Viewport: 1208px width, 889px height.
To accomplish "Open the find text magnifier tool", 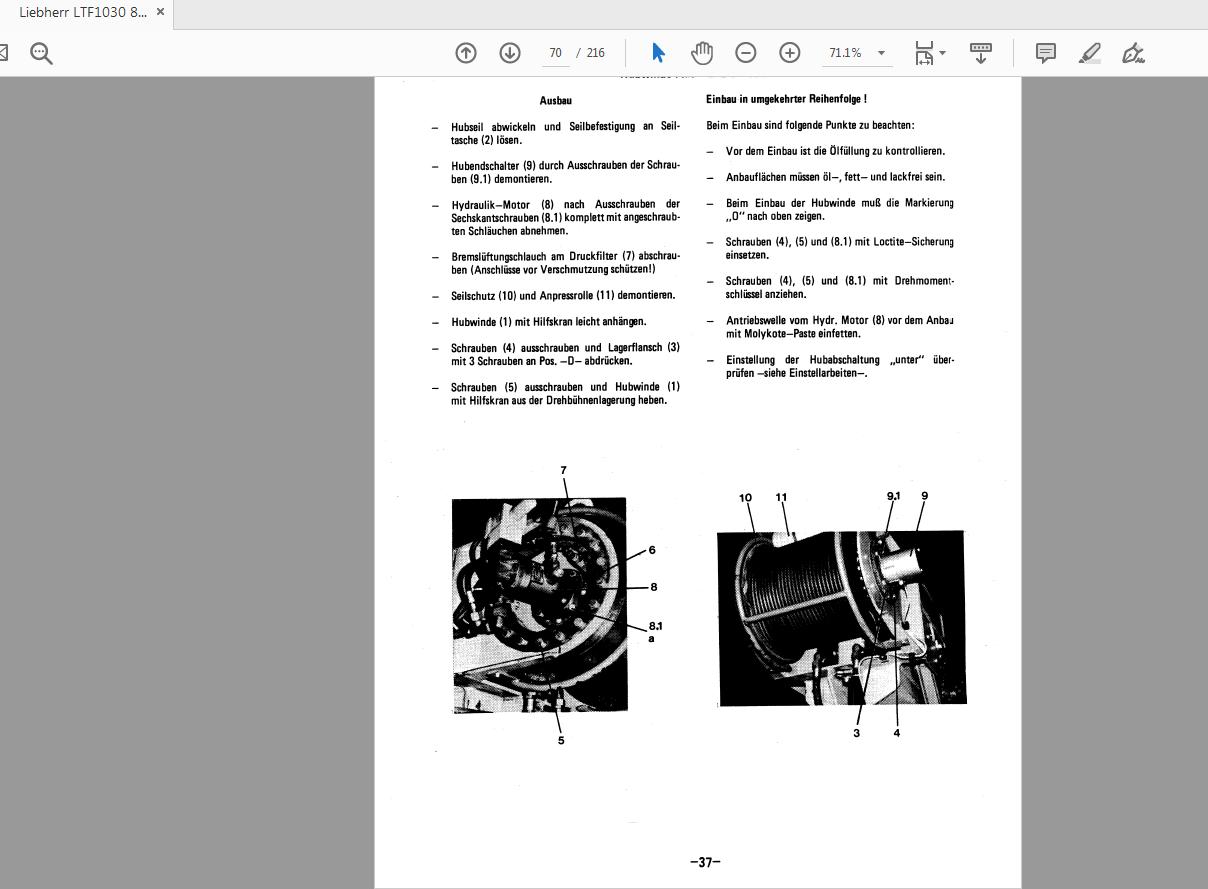I will (41, 53).
